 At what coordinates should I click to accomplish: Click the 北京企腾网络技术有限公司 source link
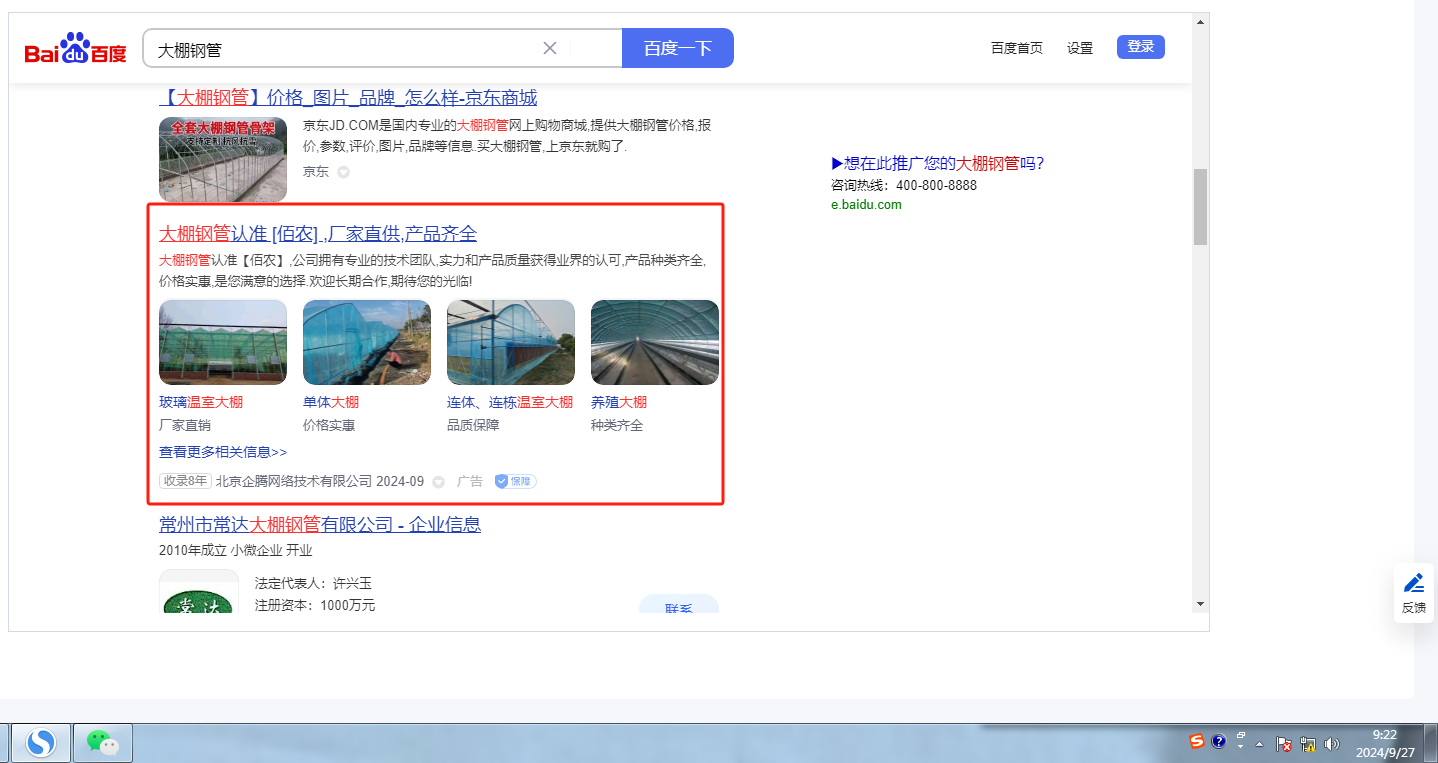pyautogui.click(x=294, y=481)
